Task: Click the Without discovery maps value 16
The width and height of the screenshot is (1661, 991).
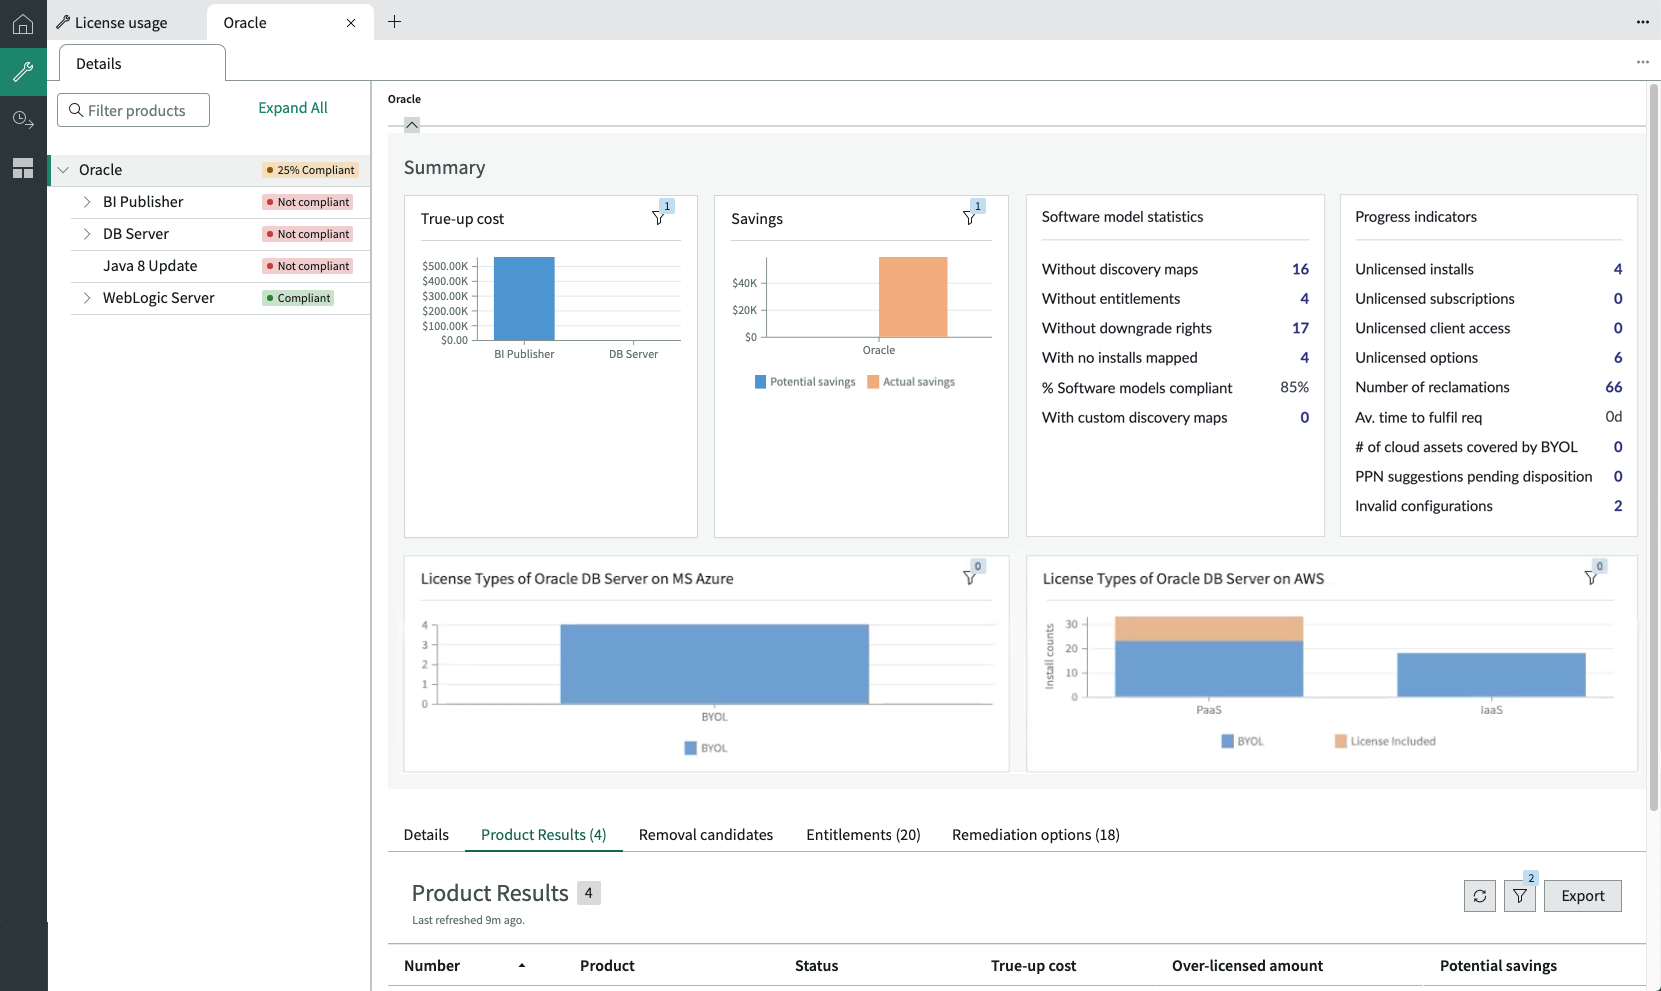Action: [x=1300, y=269]
